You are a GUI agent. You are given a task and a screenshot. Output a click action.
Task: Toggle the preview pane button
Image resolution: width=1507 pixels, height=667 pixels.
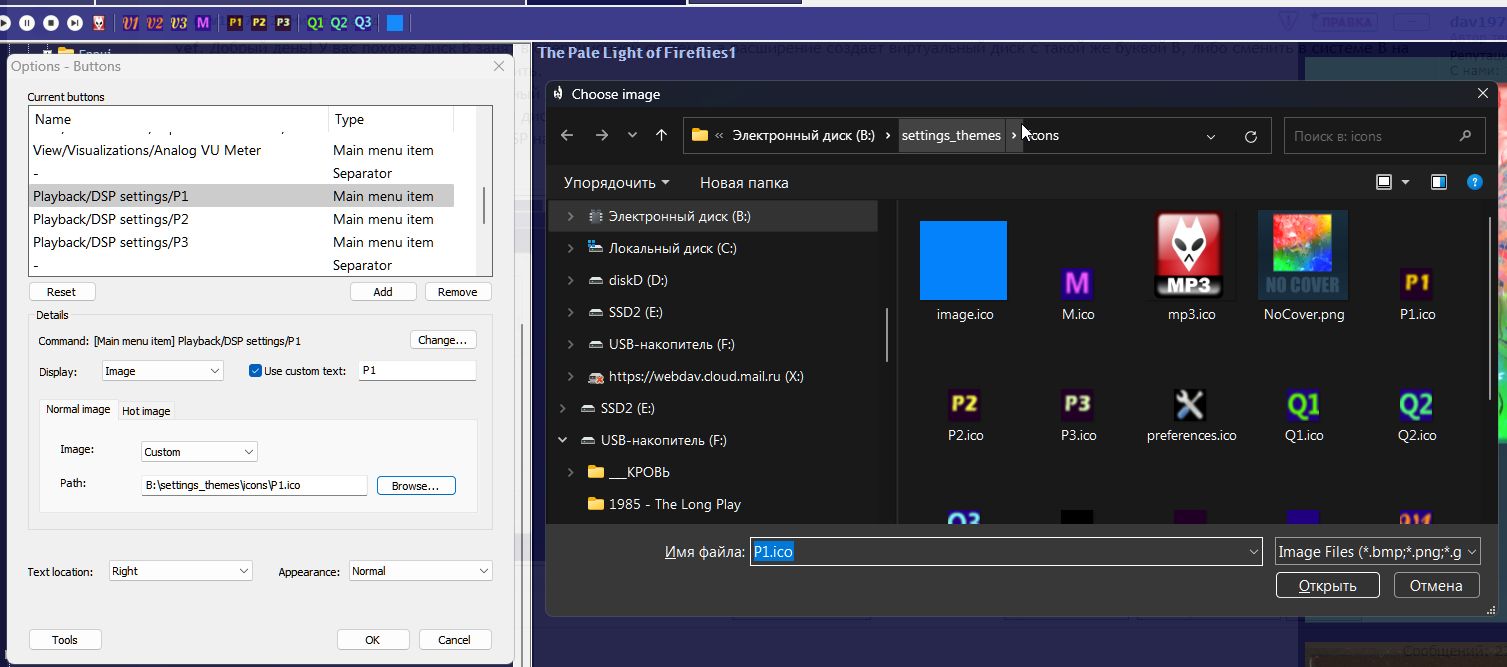1438,182
